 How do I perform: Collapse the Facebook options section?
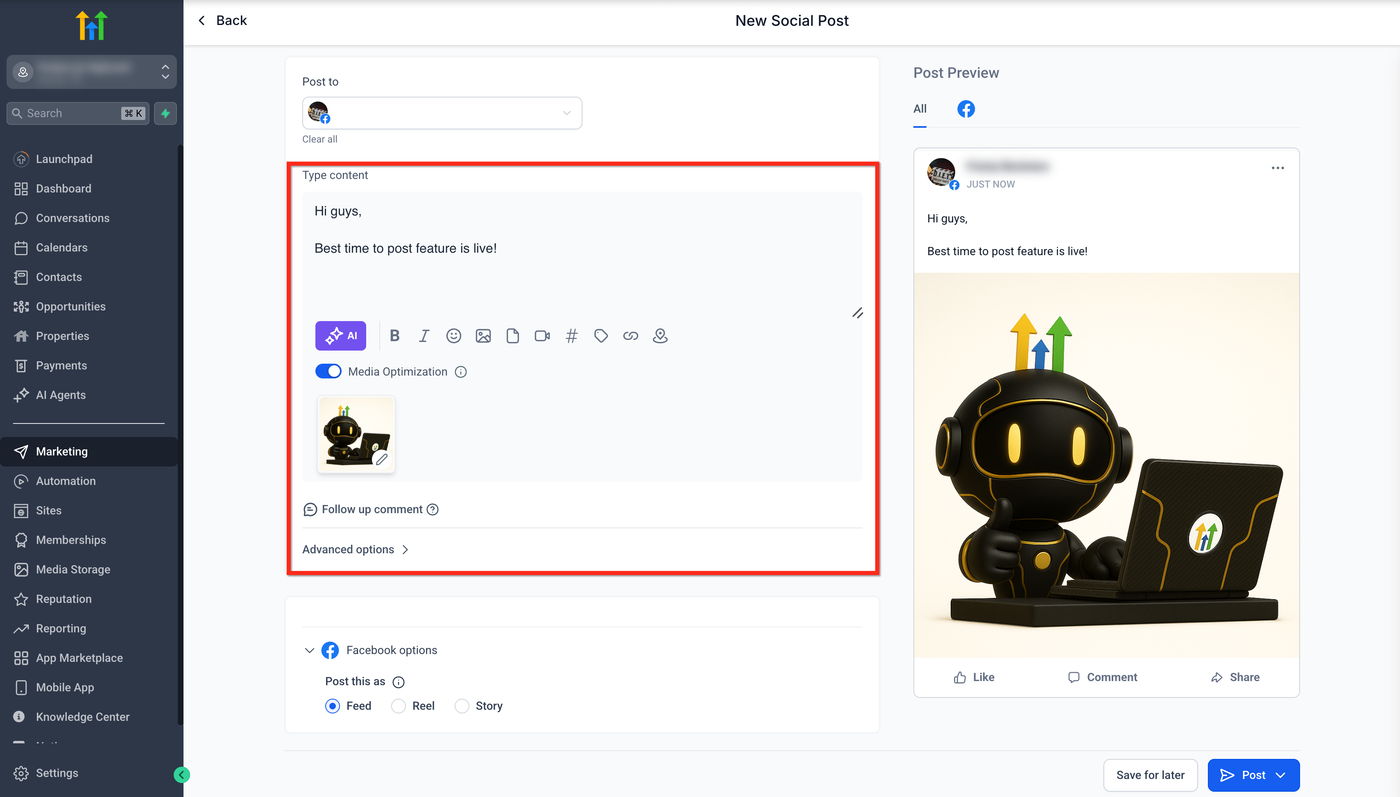(309, 650)
